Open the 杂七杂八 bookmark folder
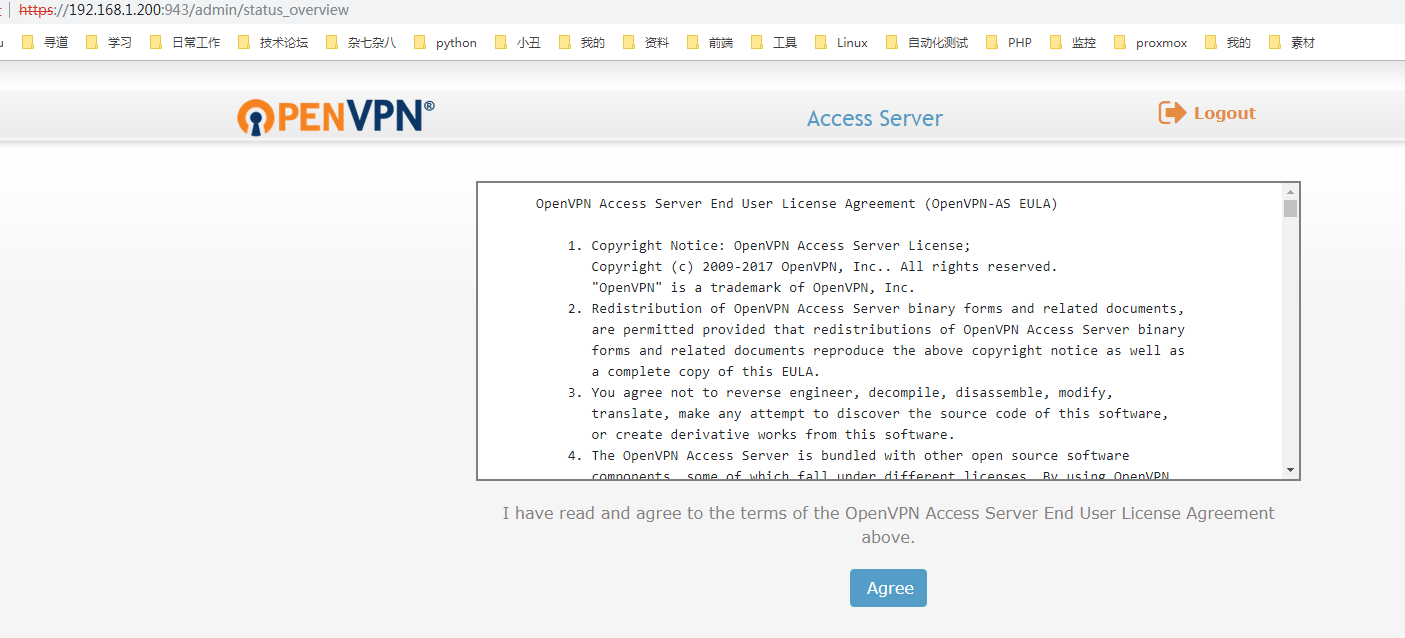1405x638 pixels. 361,43
